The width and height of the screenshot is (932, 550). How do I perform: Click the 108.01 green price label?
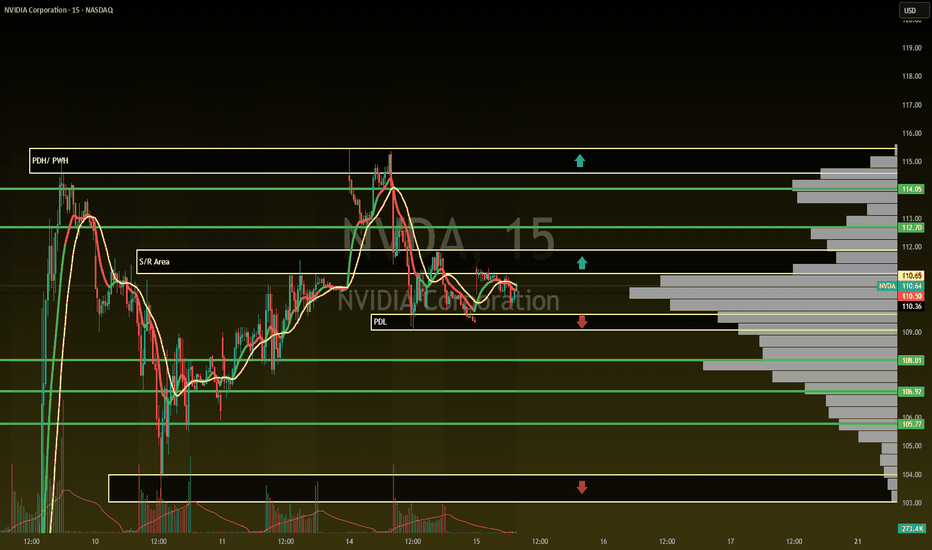click(x=912, y=360)
